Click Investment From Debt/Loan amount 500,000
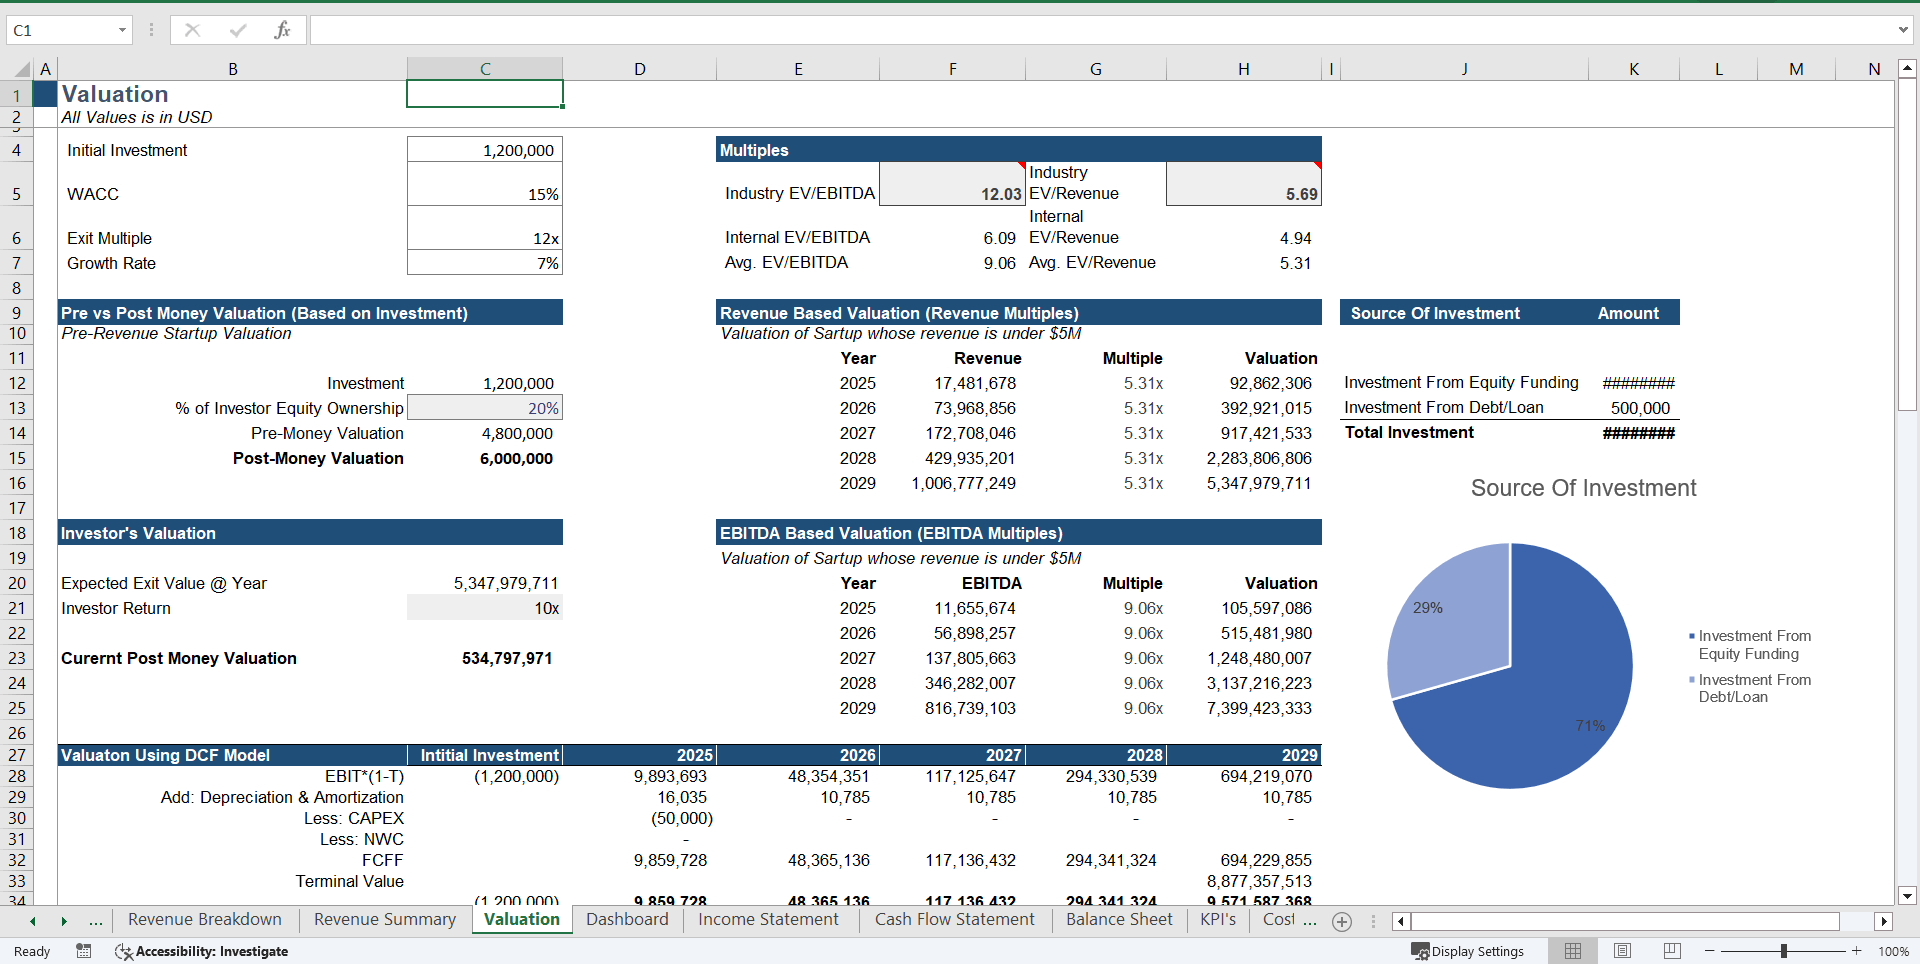 (x=1634, y=408)
